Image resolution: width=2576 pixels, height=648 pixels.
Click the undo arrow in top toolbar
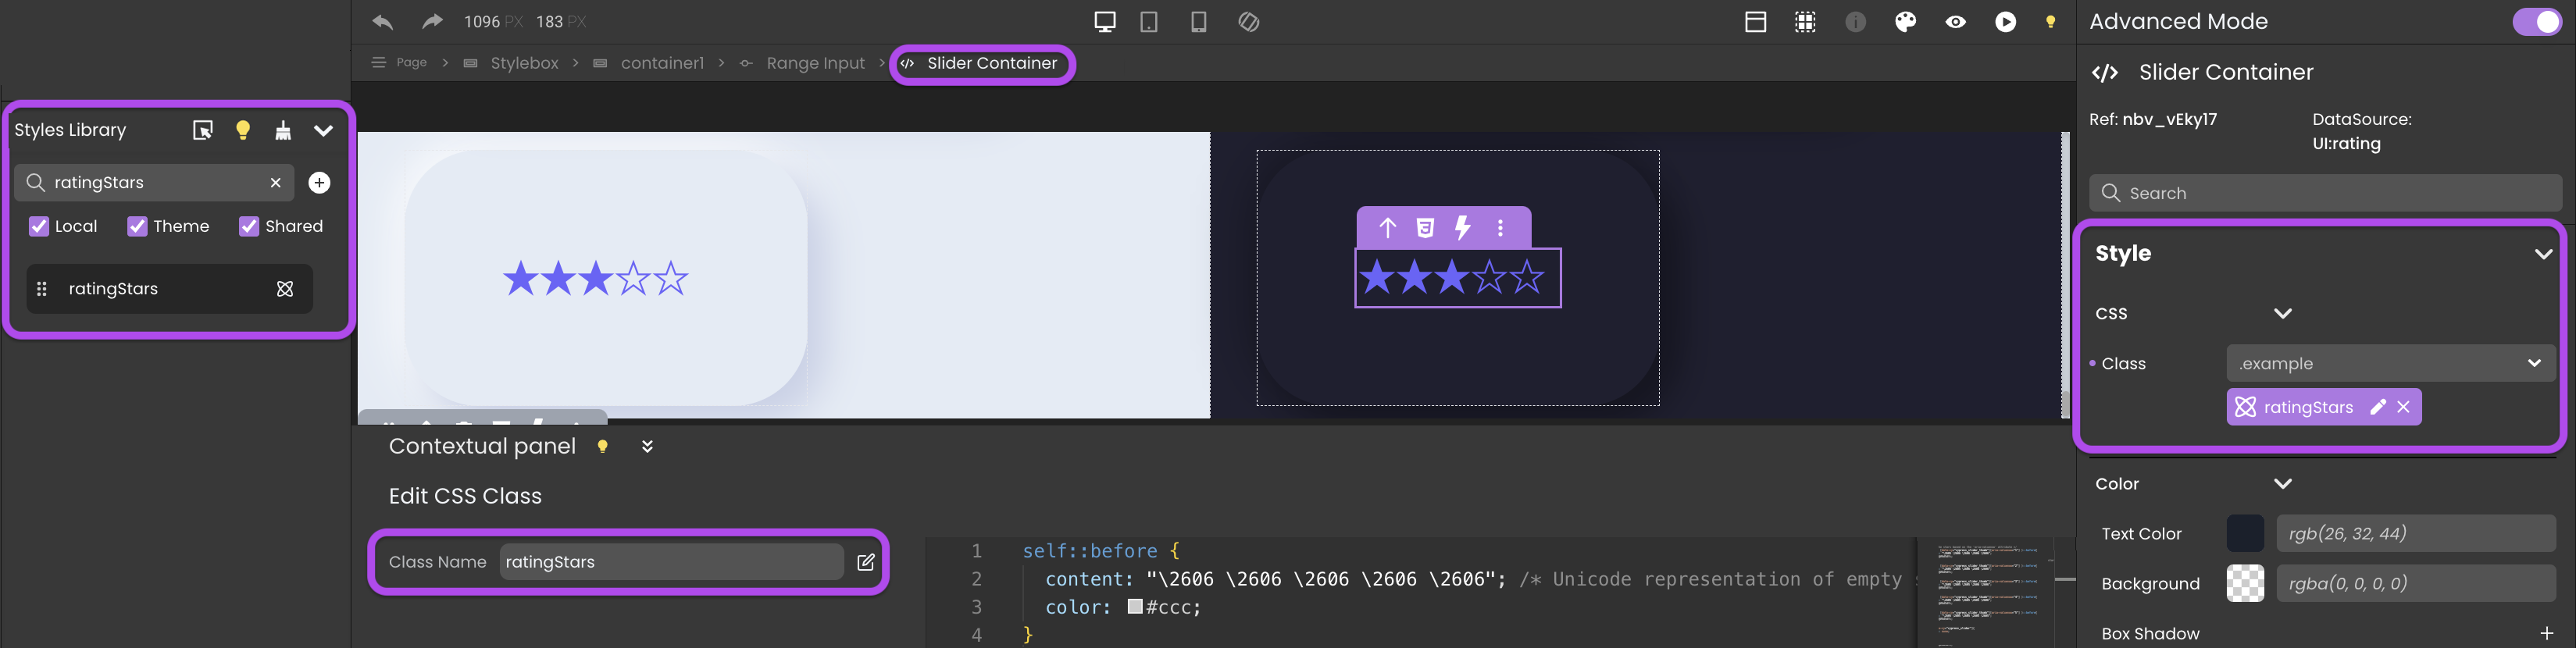[382, 22]
